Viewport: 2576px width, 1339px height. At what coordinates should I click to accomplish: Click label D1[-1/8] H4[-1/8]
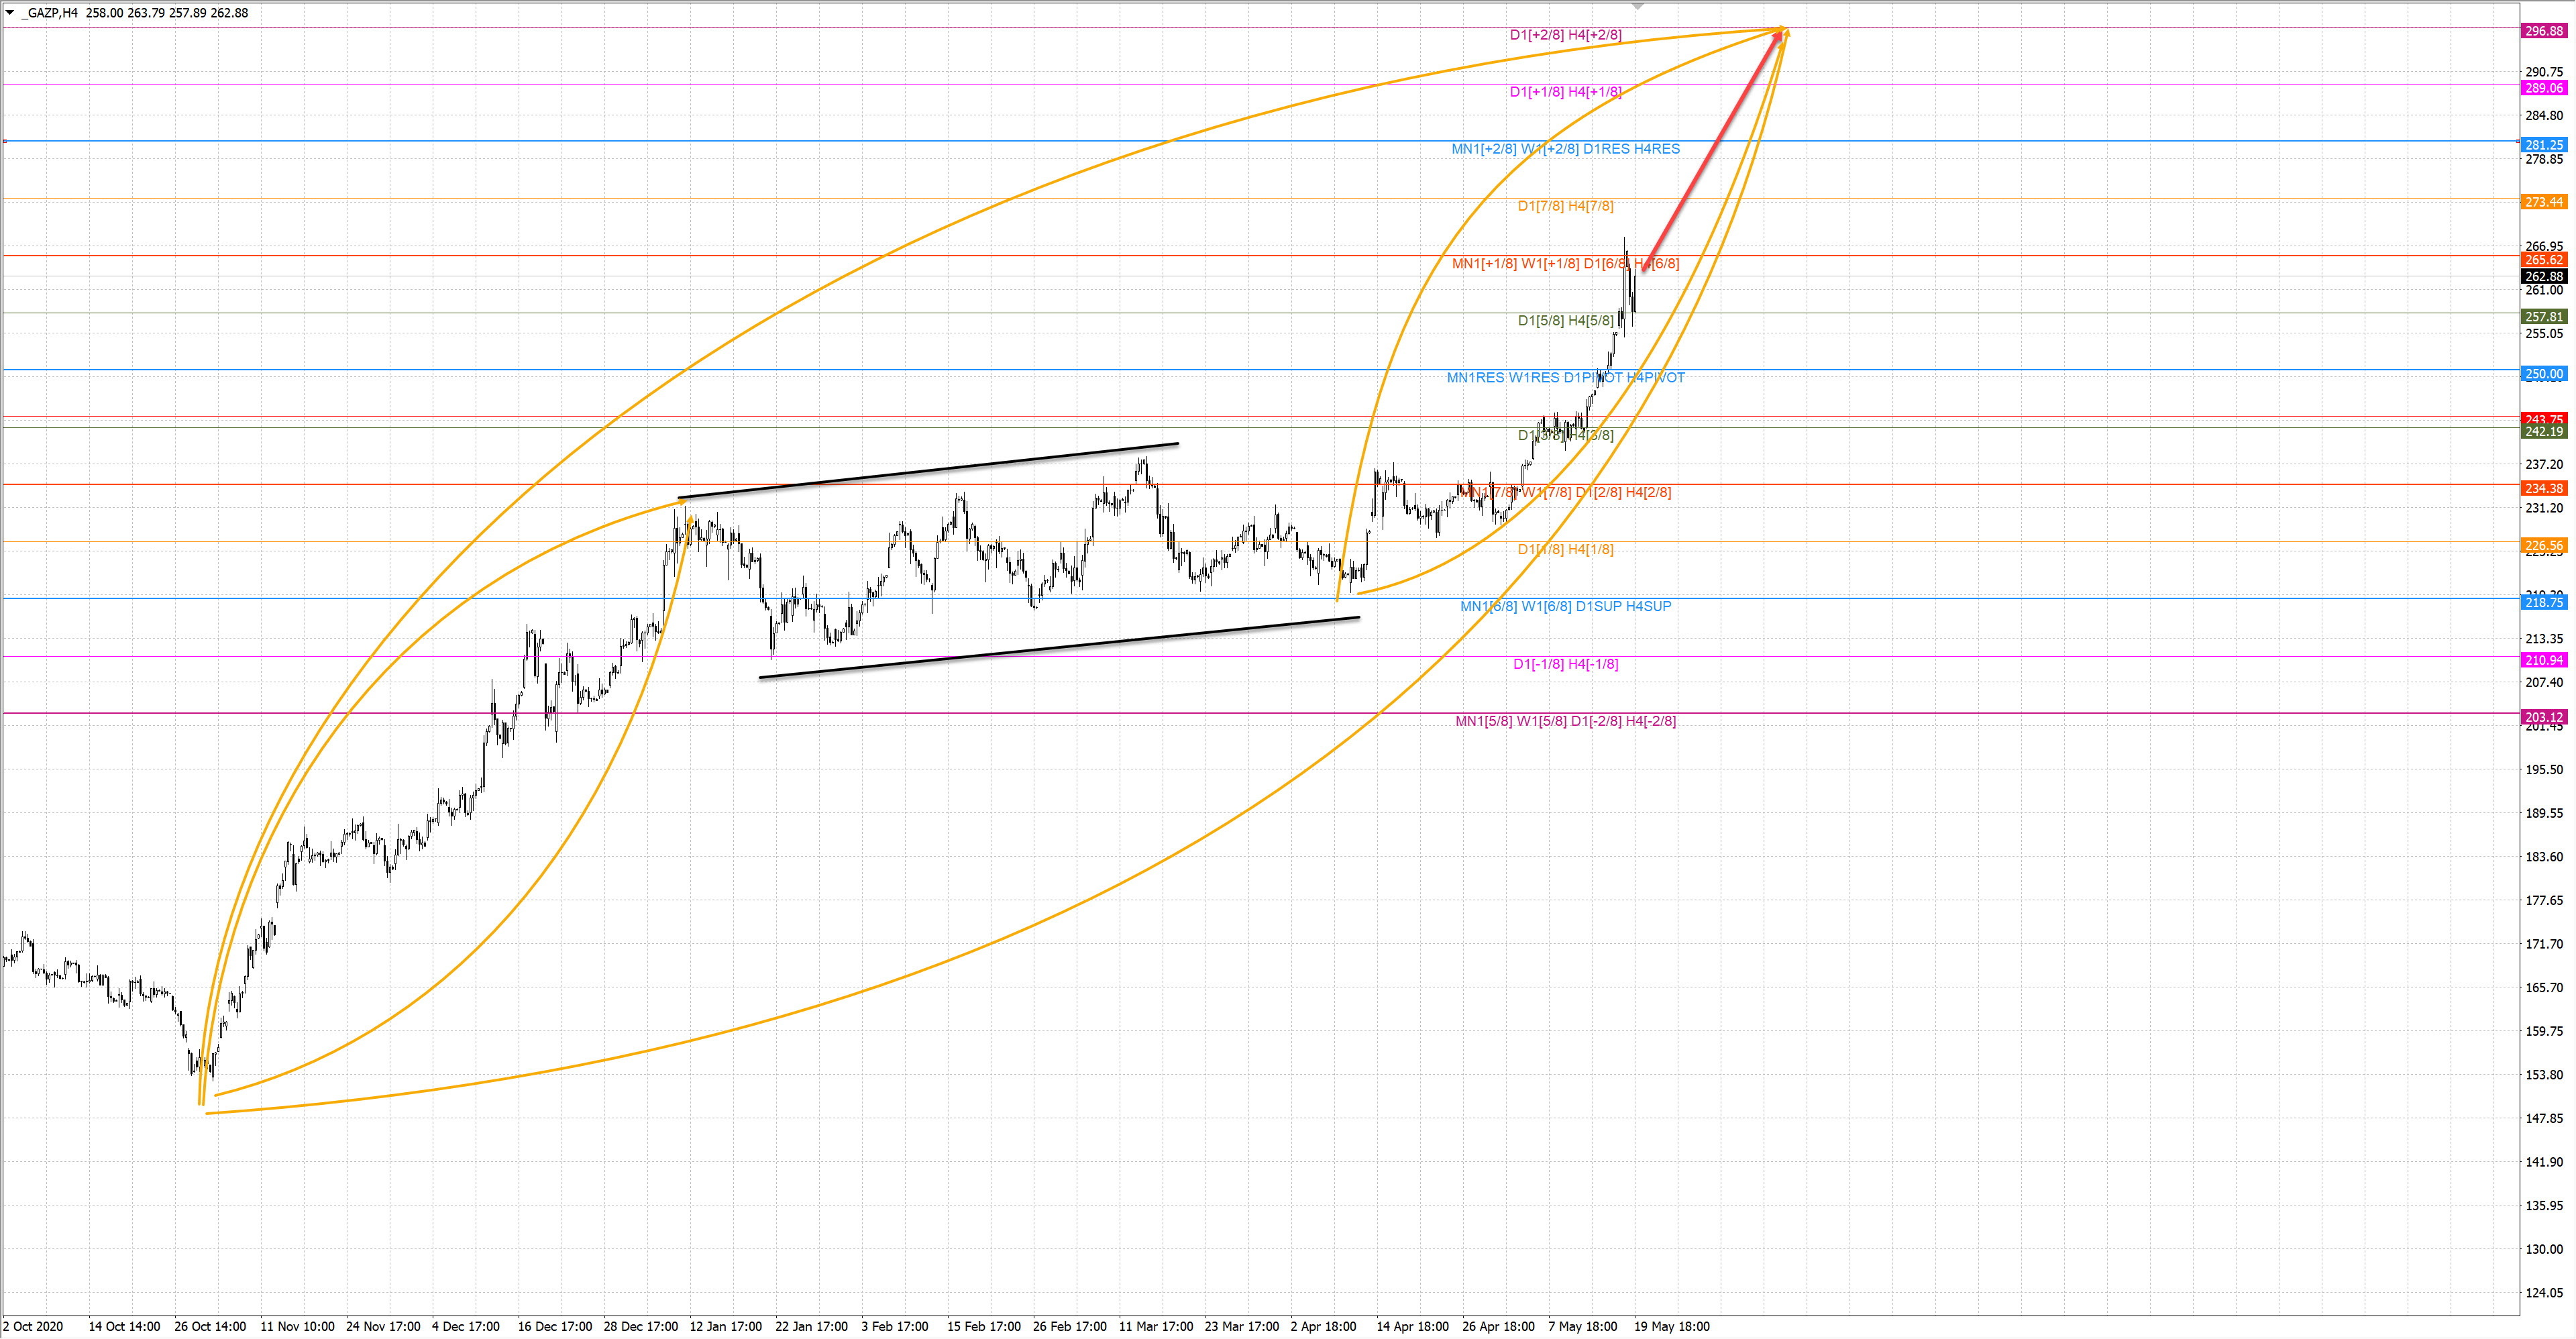pos(1565,664)
